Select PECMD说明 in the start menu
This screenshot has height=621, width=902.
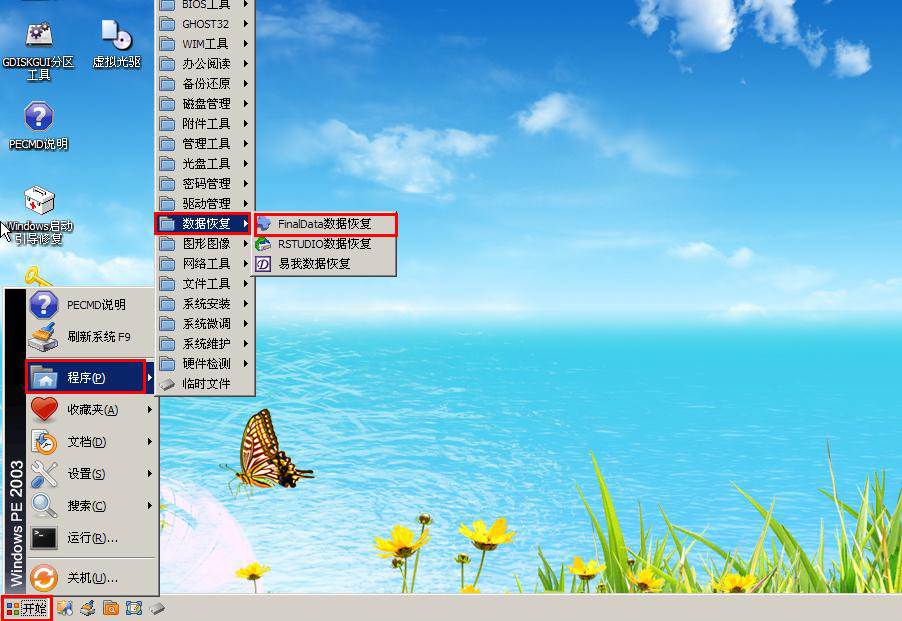pyautogui.click(x=90, y=305)
